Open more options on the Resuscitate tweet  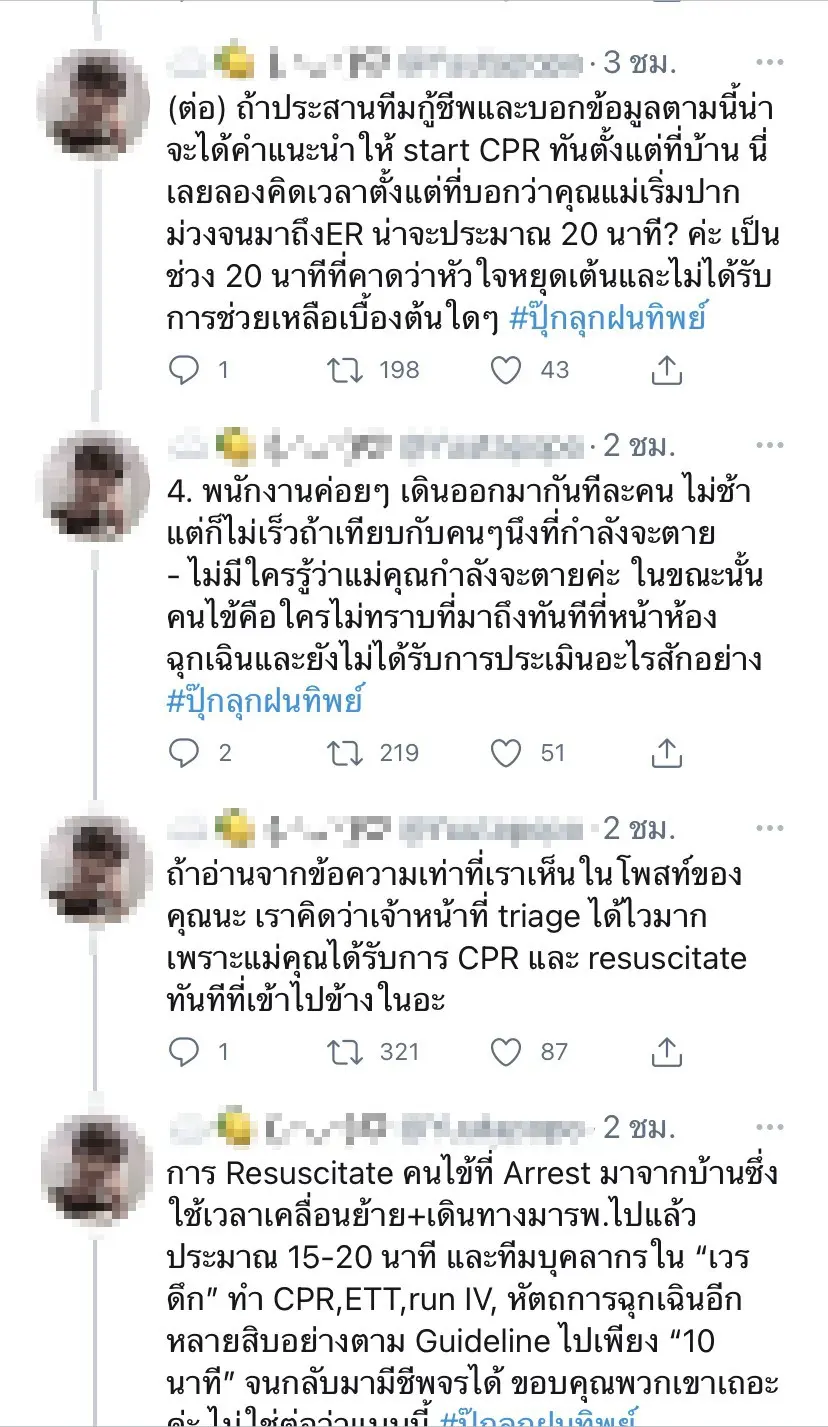[x=769, y=1127]
